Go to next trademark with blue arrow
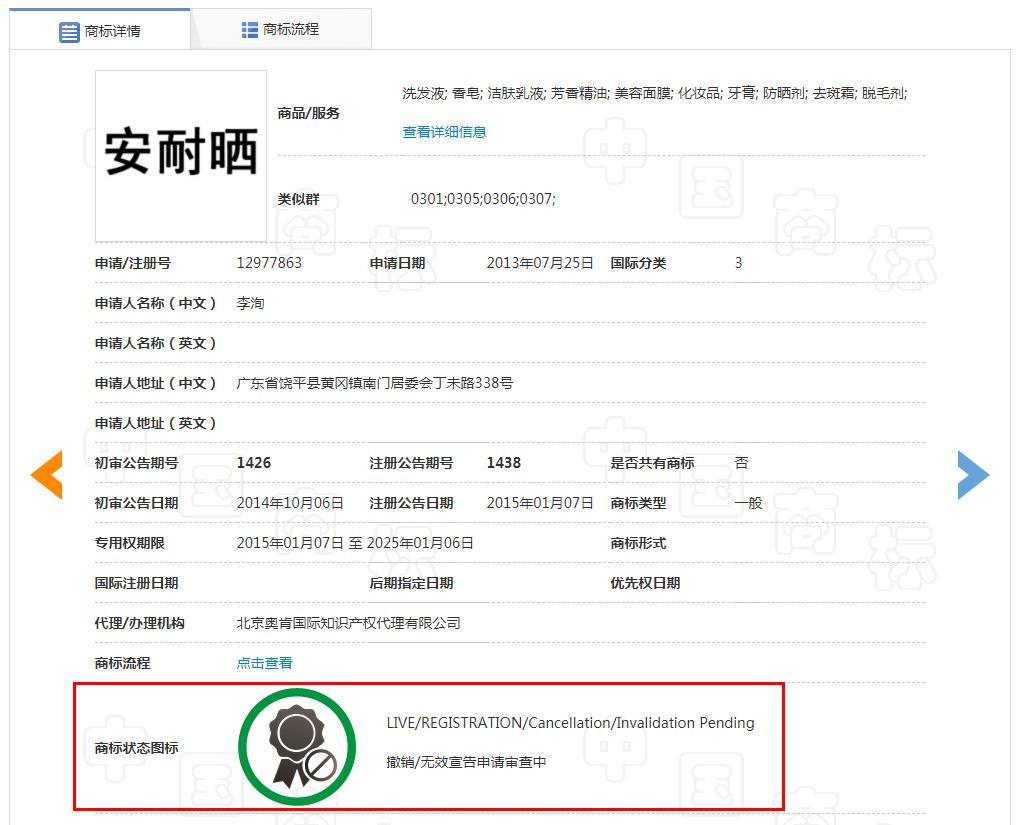 coord(973,474)
